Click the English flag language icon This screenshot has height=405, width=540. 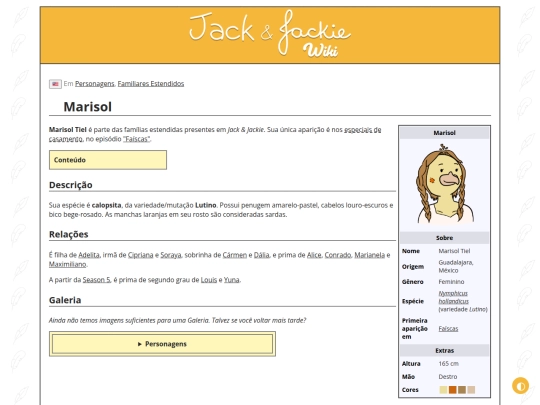tap(55, 84)
